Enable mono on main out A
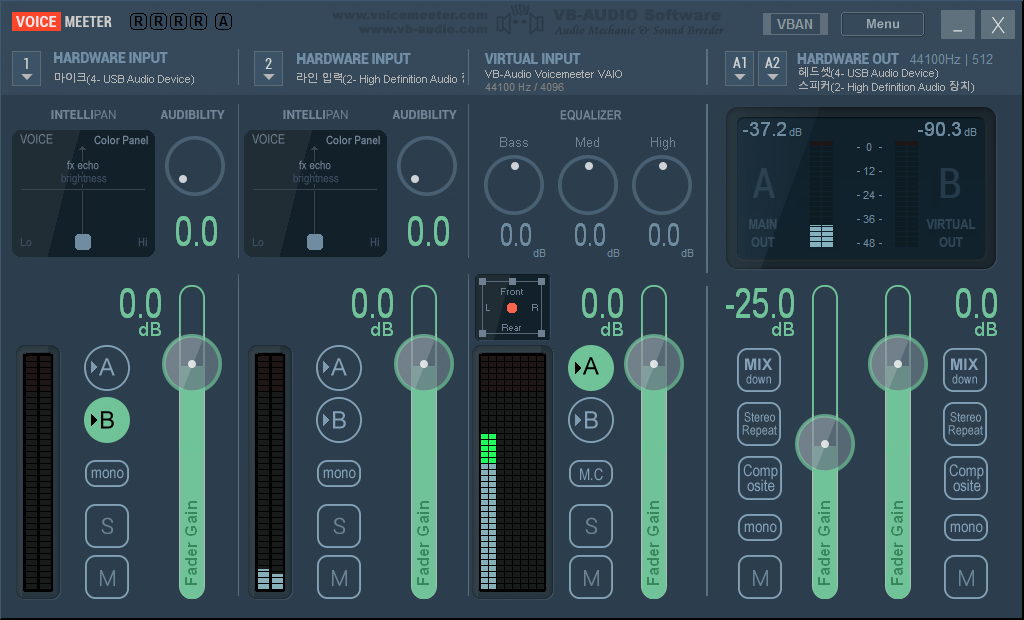 tap(760, 527)
